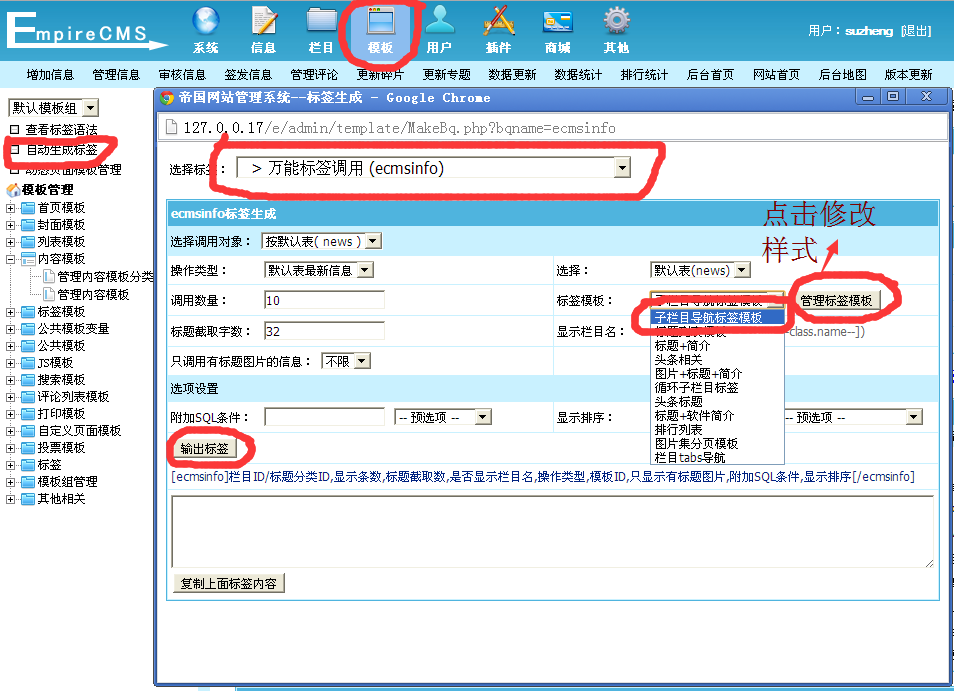Open the 后台地图 link
Image resolution: width=954 pixels, height=691 pixels.
843,75
